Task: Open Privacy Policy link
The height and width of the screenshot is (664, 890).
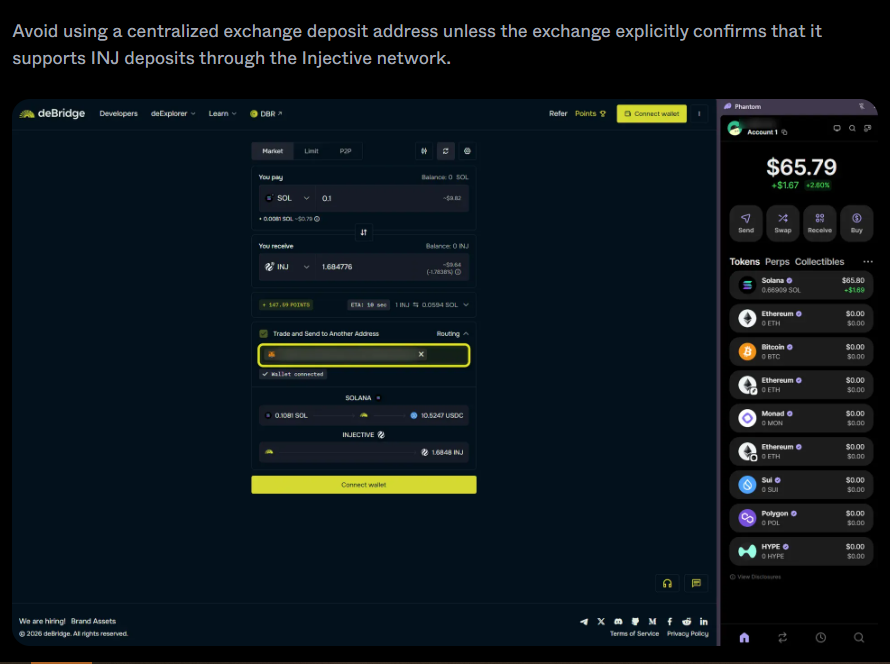Action: coord(688,634)
